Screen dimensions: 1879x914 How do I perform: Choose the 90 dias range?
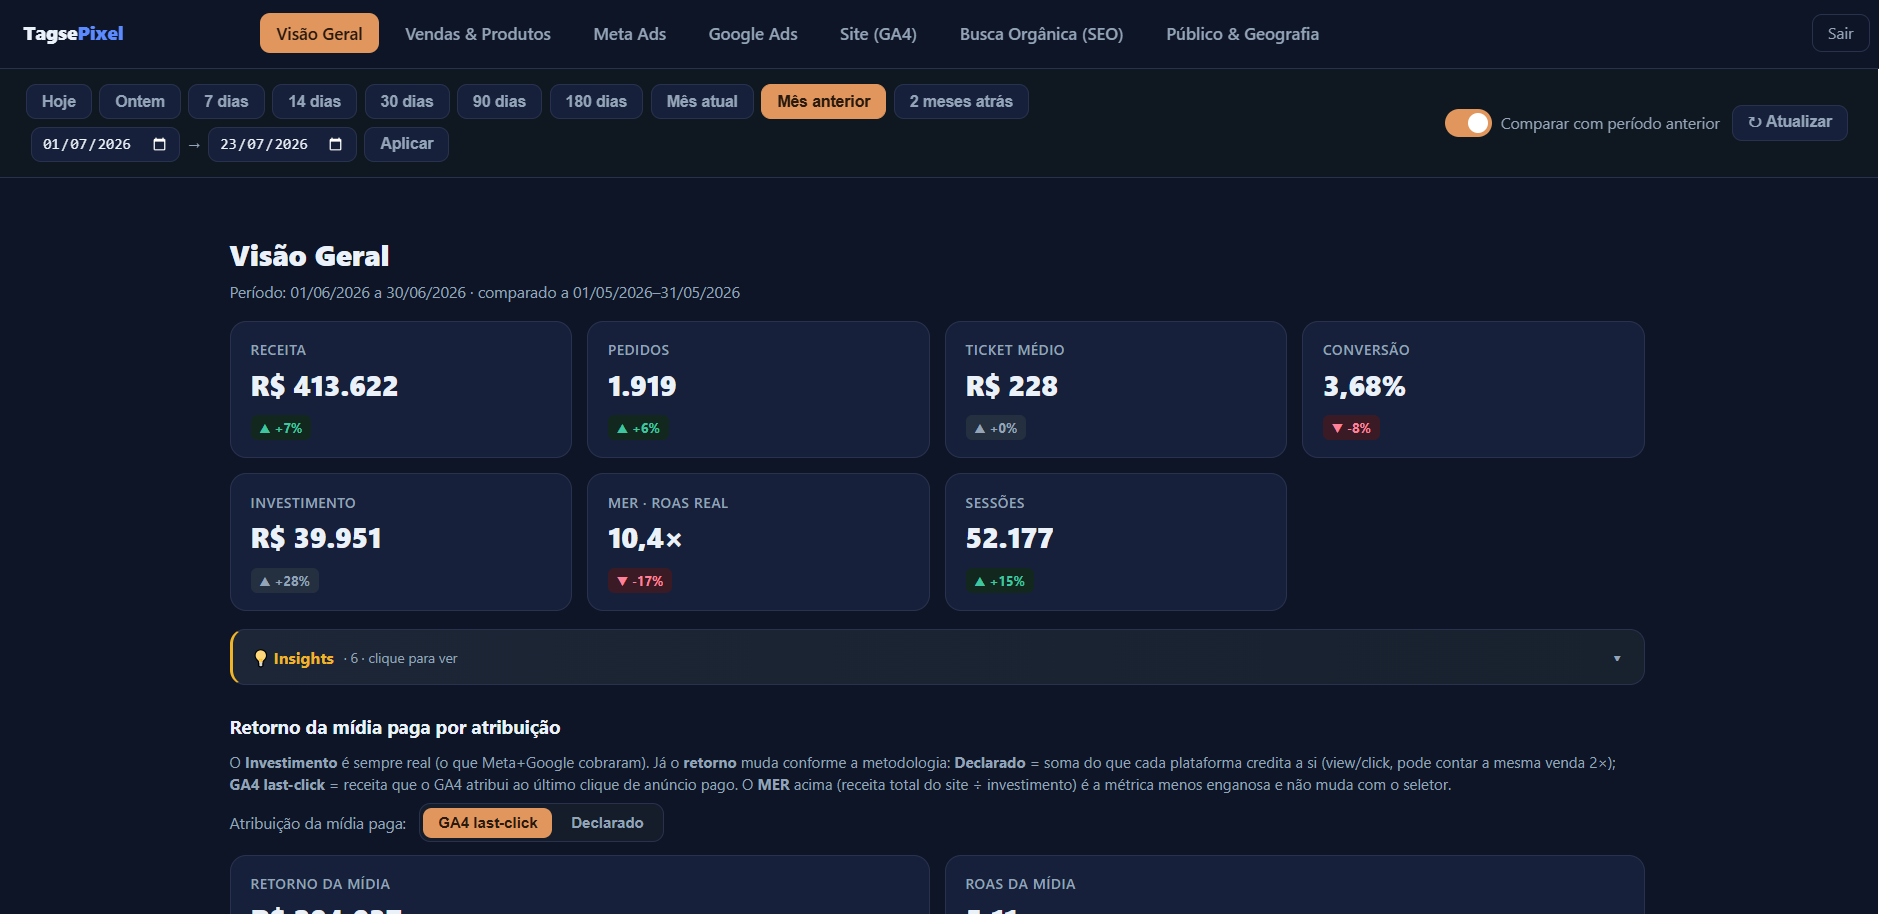(499, 101)
